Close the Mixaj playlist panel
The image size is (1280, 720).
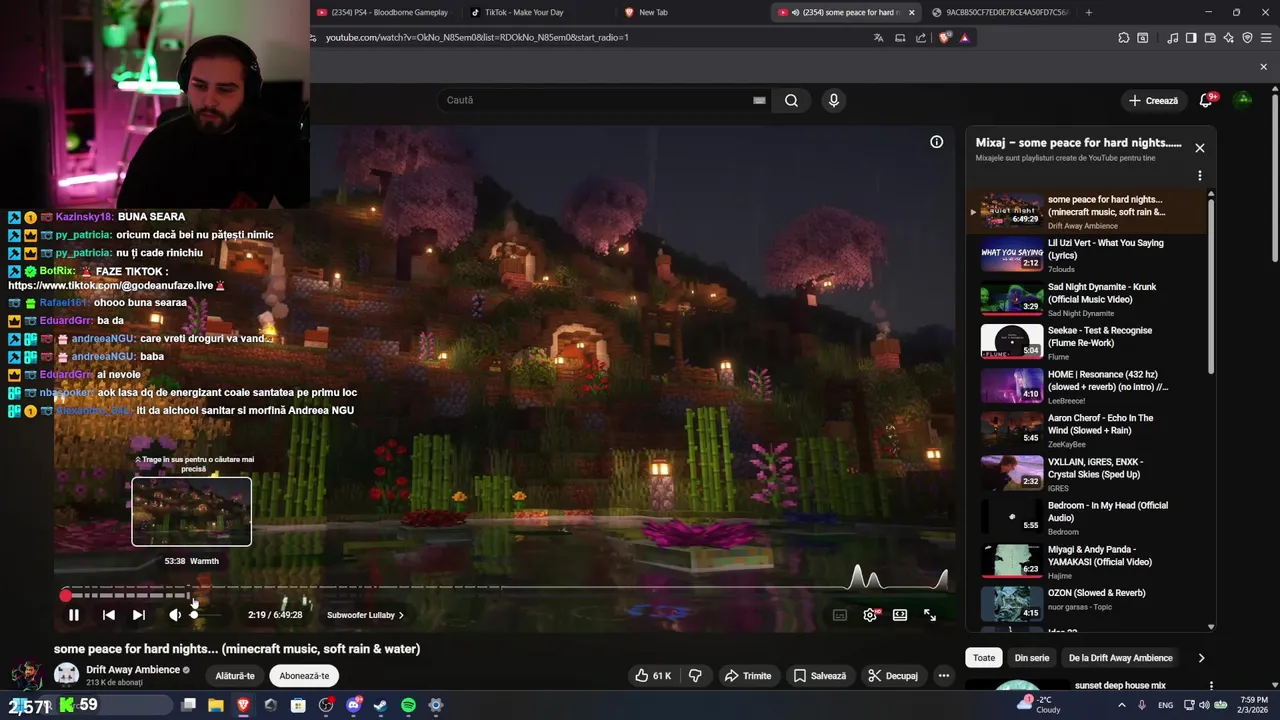[1200, 148]
